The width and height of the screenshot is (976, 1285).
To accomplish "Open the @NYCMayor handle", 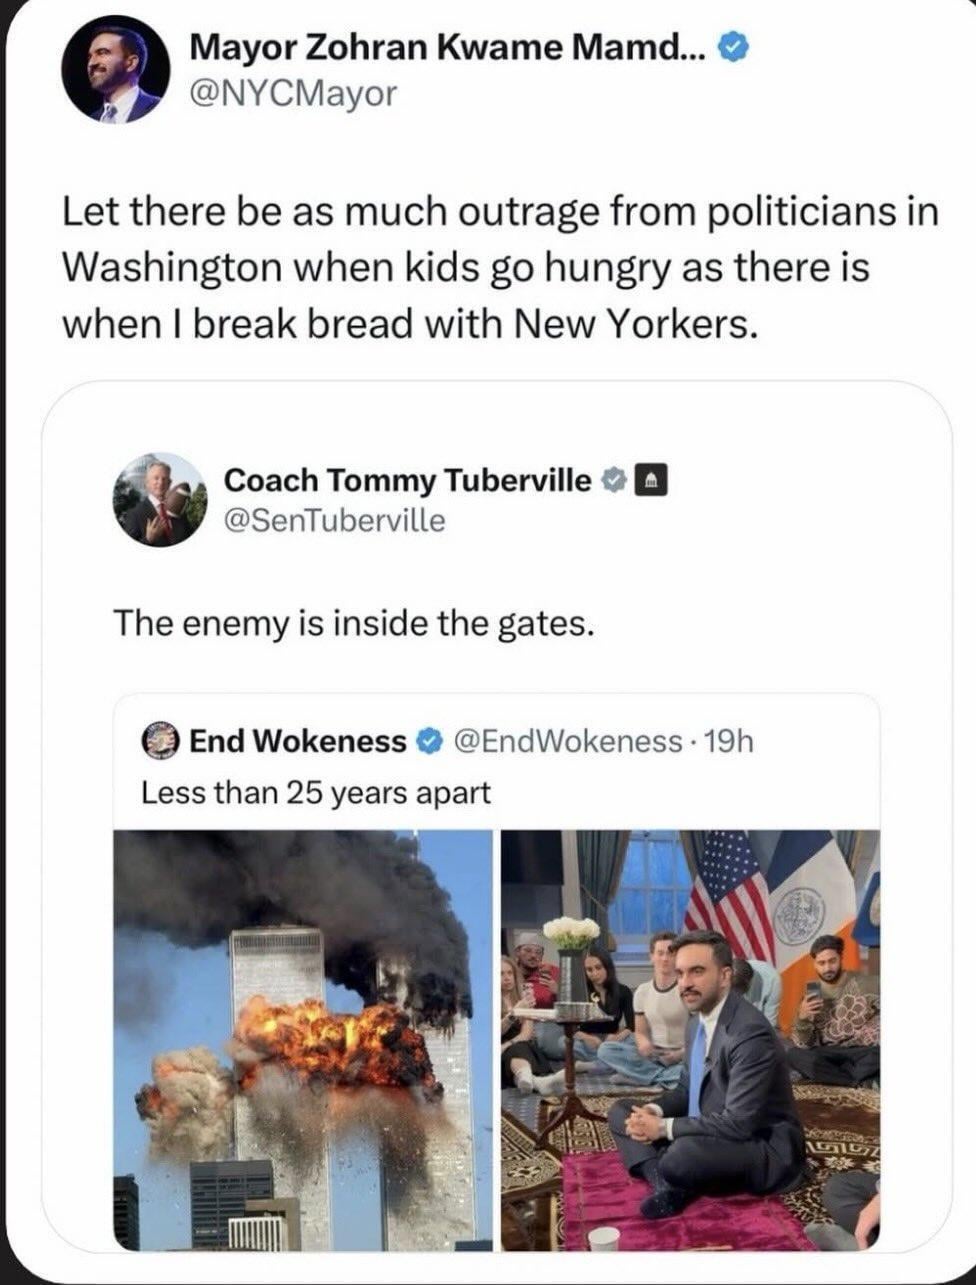I will (294, 94).
